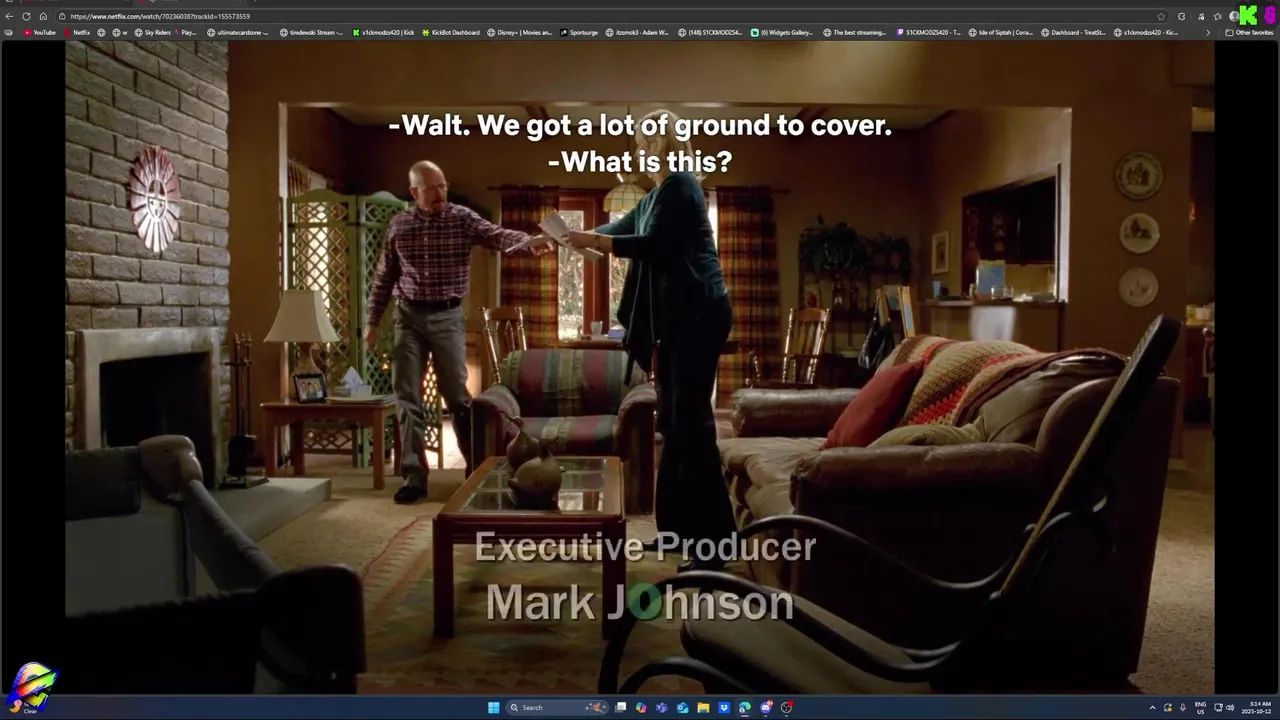Open Task View on the taskbar
Image resolution: width=1280 pixels, height=720 pixels.
click(620, 707)
